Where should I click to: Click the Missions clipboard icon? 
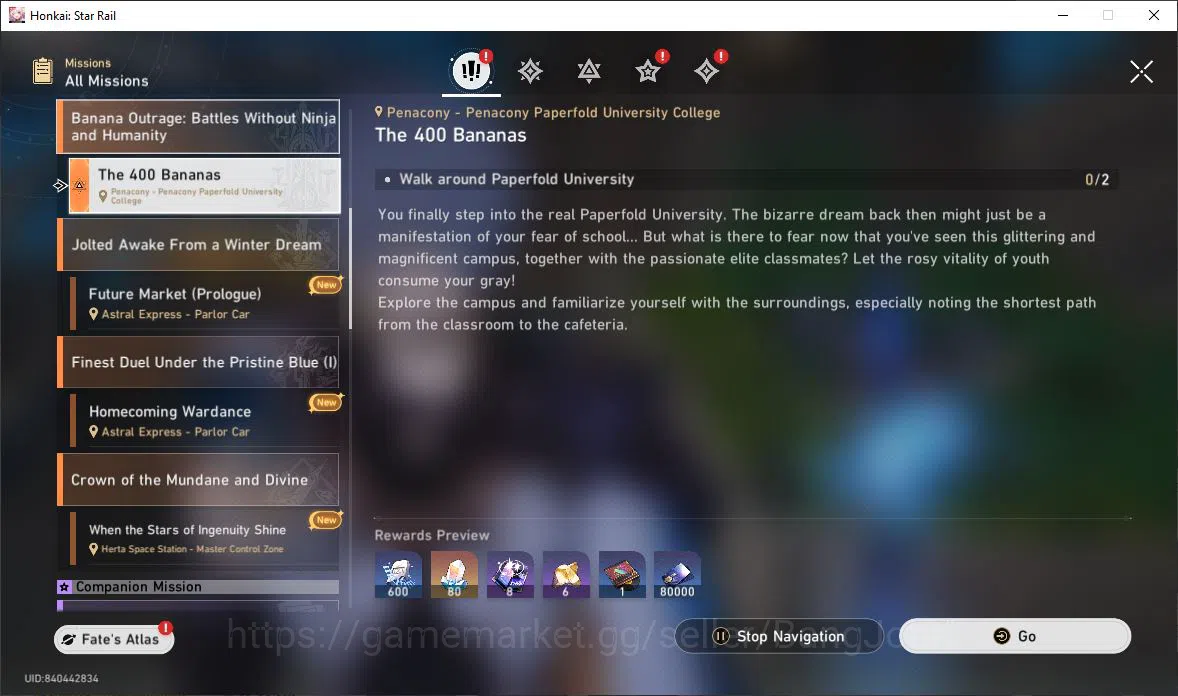(43, 71)
